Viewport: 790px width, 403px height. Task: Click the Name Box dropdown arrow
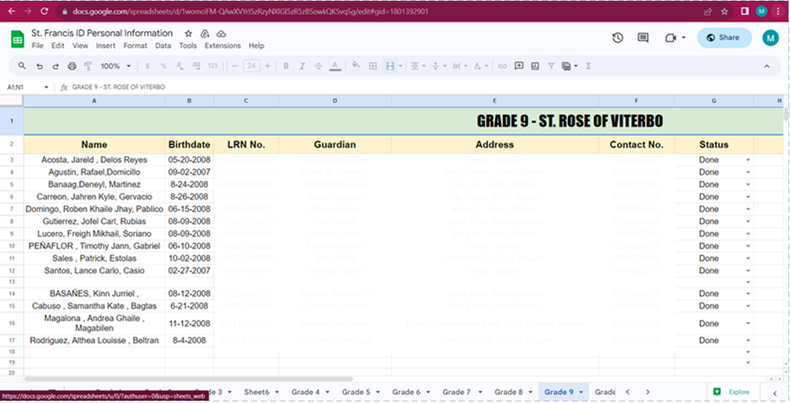coord(46,87)
